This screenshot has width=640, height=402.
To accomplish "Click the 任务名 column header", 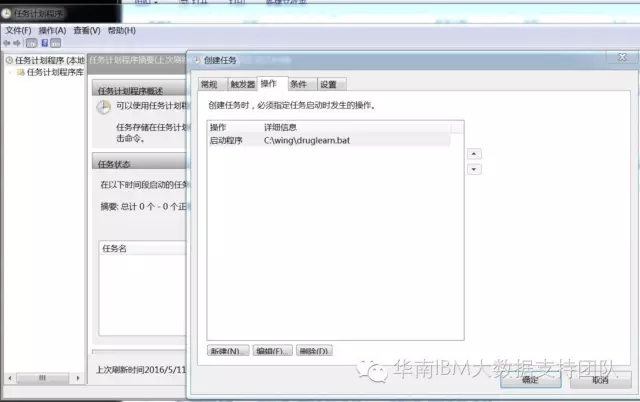I will click(142, 249).
